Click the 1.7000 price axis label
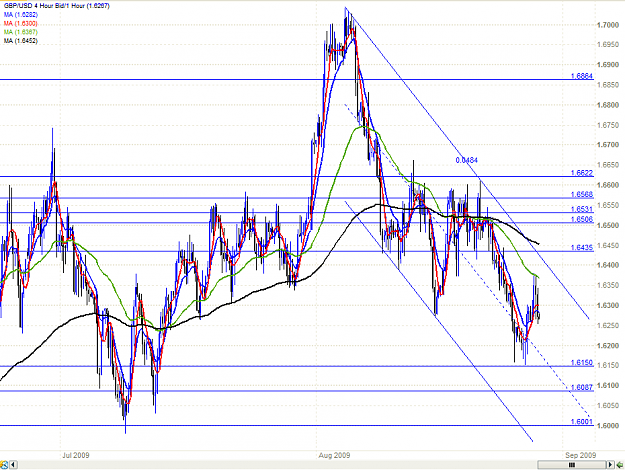This screenshot has width=625, height=470. coord(608,25)
